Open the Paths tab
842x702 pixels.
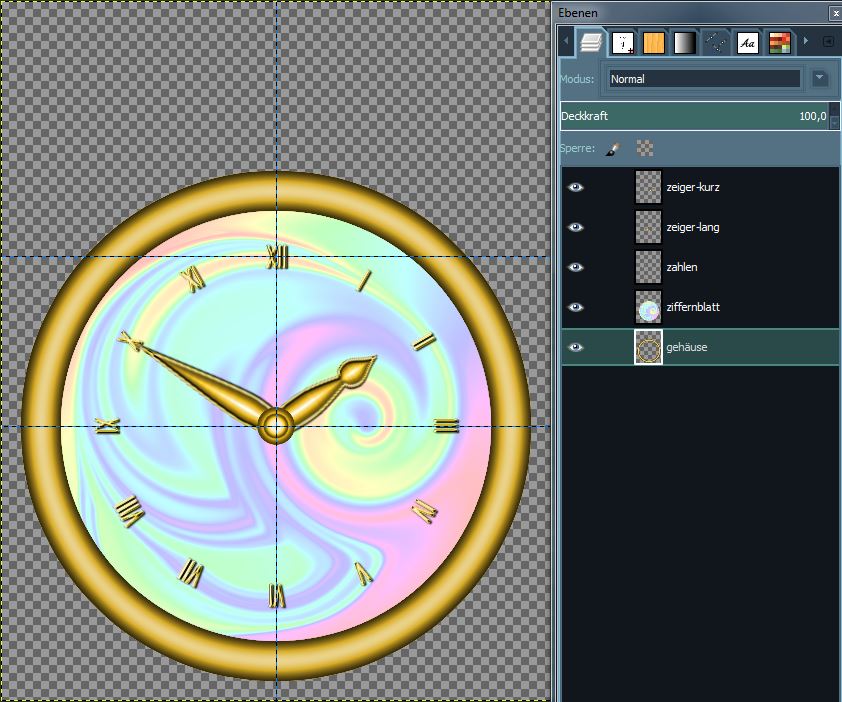pyautogui.click(x=716, y=43)
